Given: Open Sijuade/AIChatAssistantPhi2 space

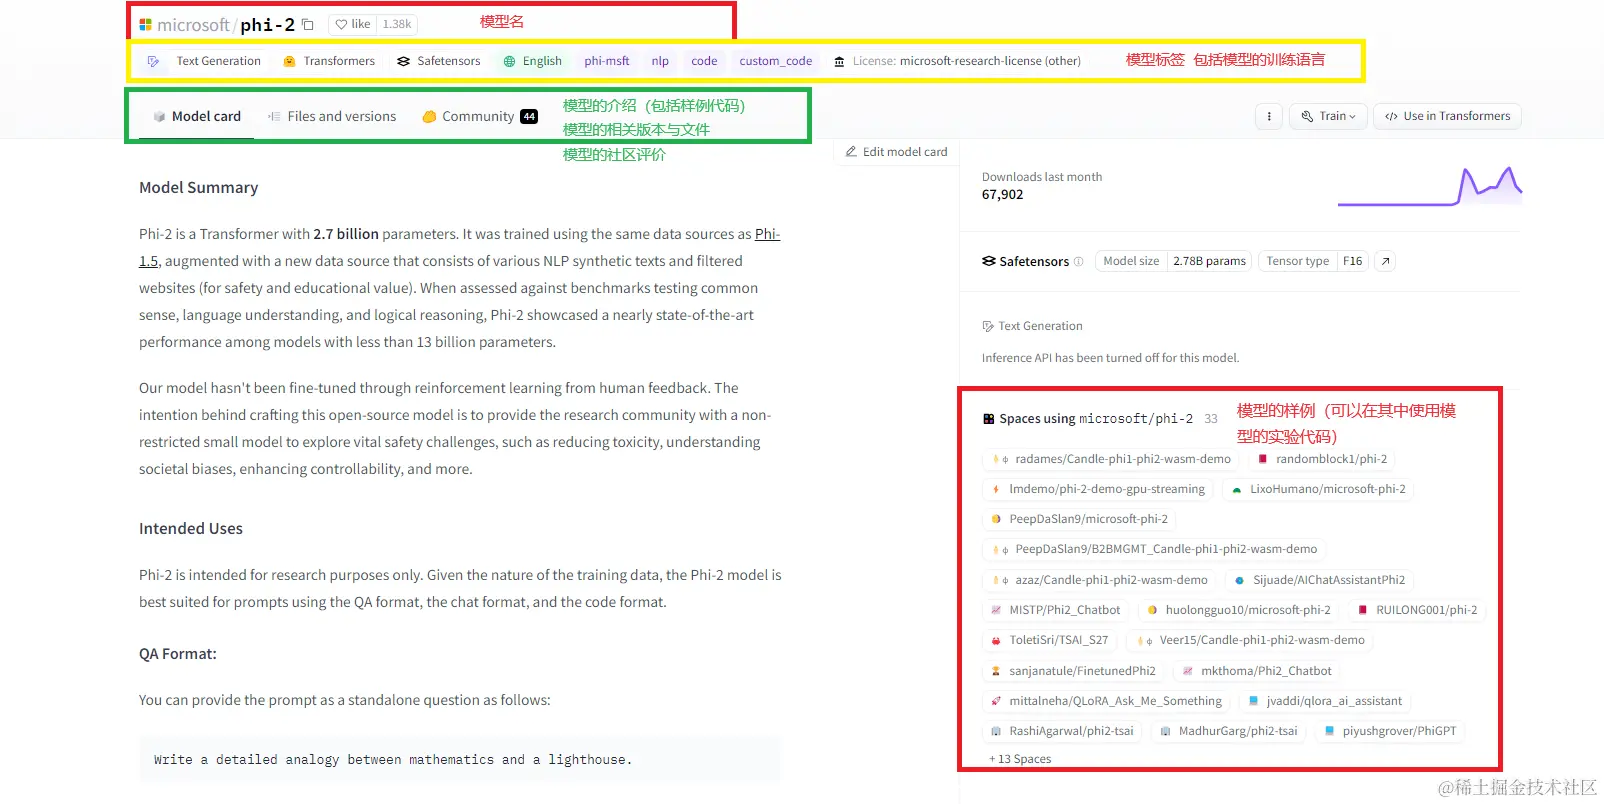Looking at the screenshot, I should coord(1318,580).
